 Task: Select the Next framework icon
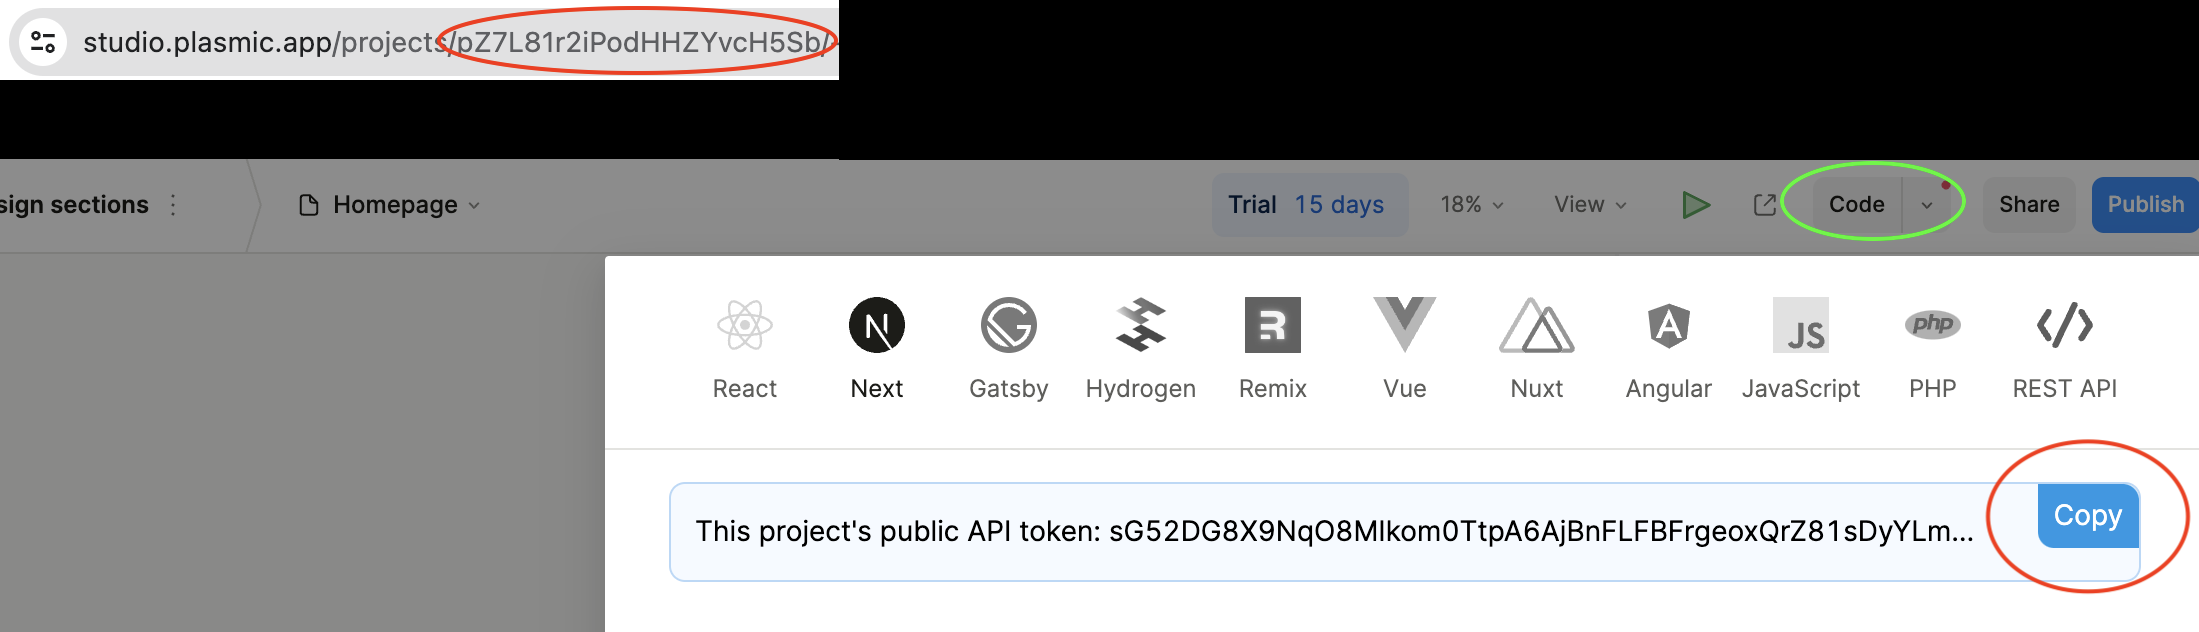[x=877, y=325]
